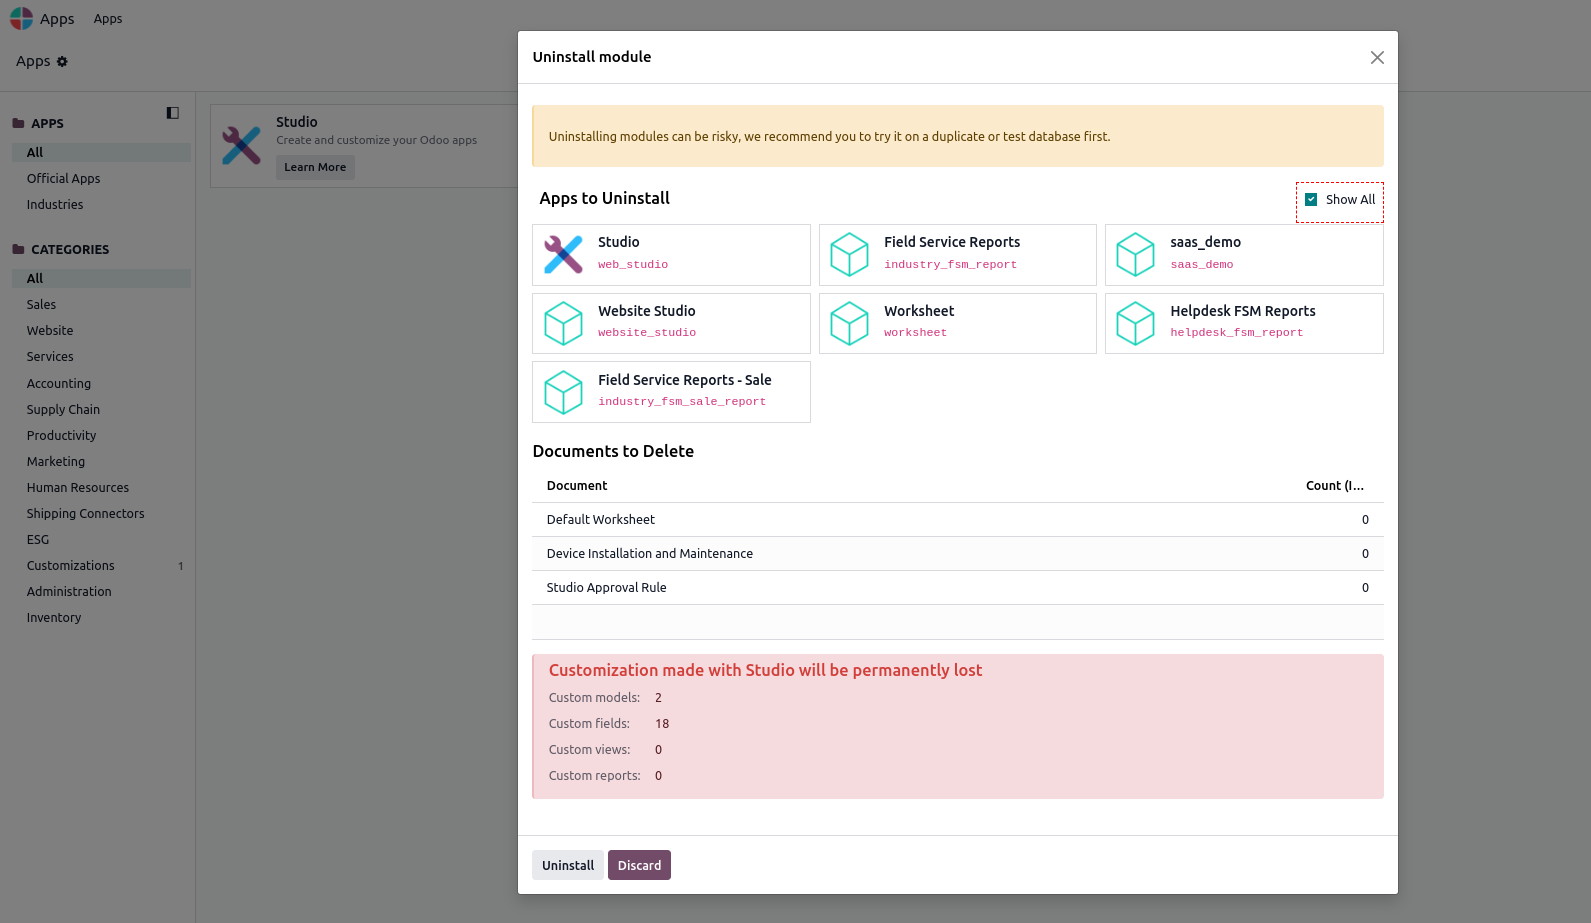
Task: Select the Supply Chain category
Action: pos(101,409)
